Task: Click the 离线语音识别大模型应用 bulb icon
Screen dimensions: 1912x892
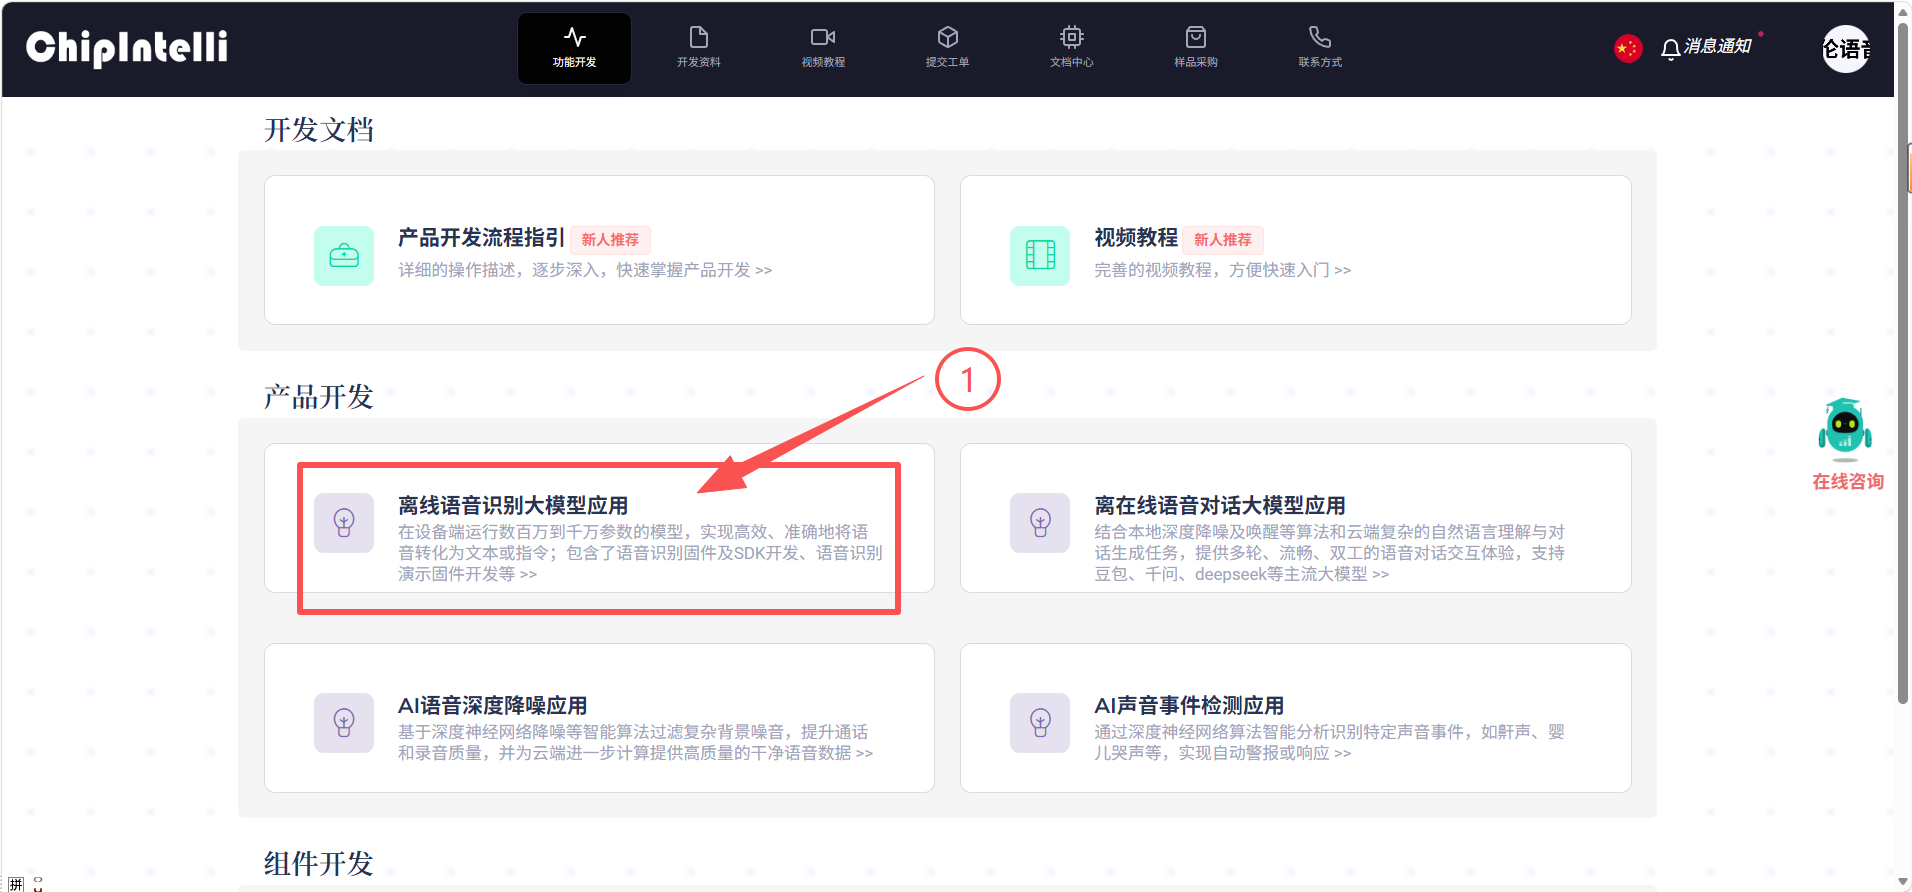Action: [x=344, y=523]
